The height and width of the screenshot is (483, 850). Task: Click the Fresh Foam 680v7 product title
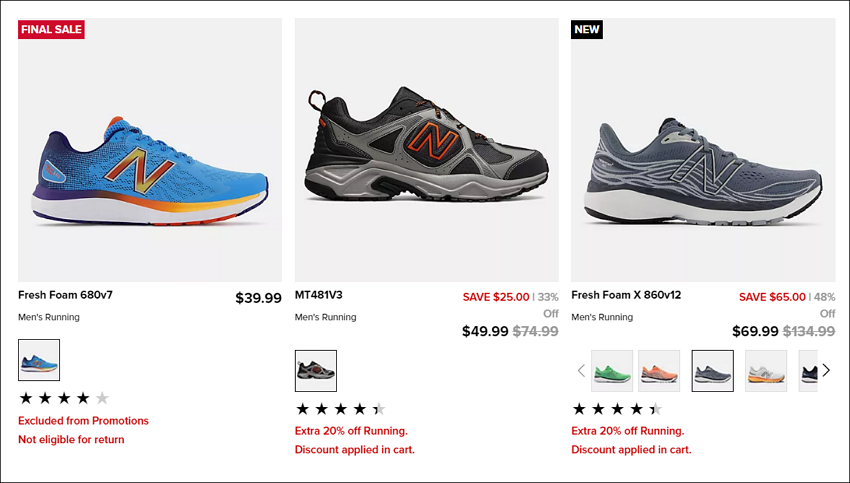tap(66, 295)
